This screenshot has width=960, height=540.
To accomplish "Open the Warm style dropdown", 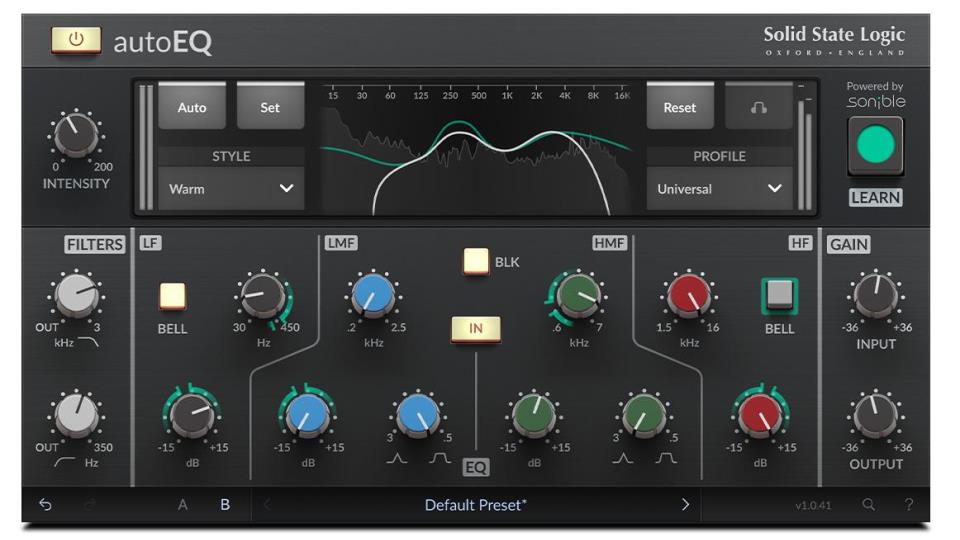I will tap(231, 189).
